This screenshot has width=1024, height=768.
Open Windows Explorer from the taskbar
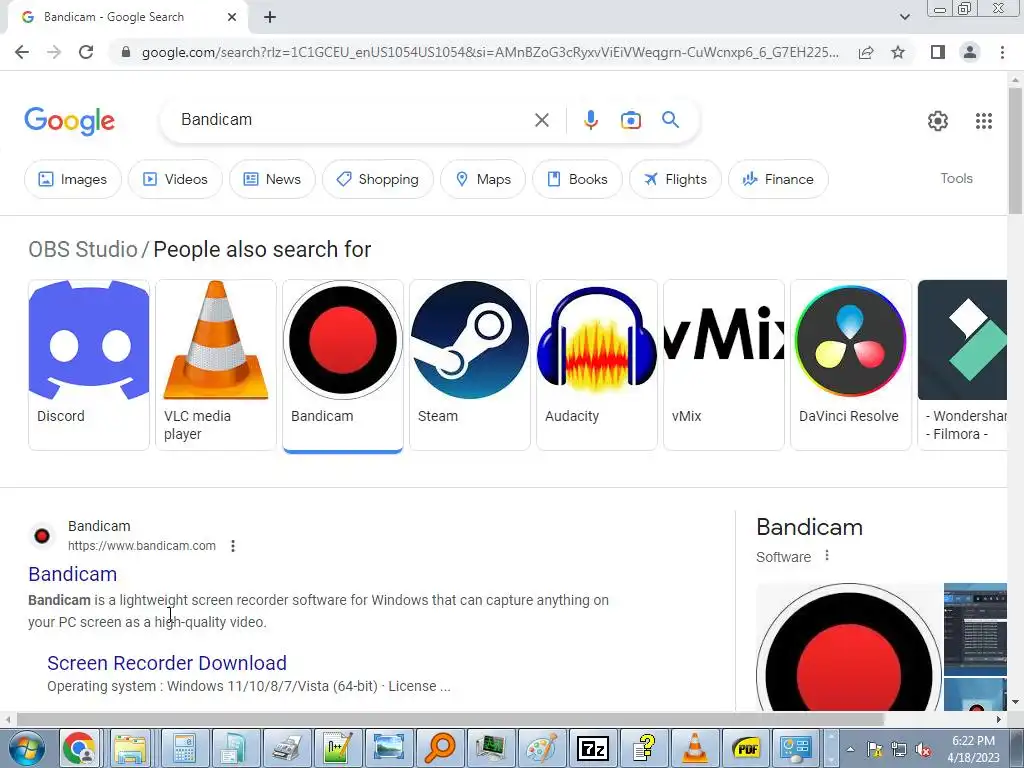tap(130, 748)
